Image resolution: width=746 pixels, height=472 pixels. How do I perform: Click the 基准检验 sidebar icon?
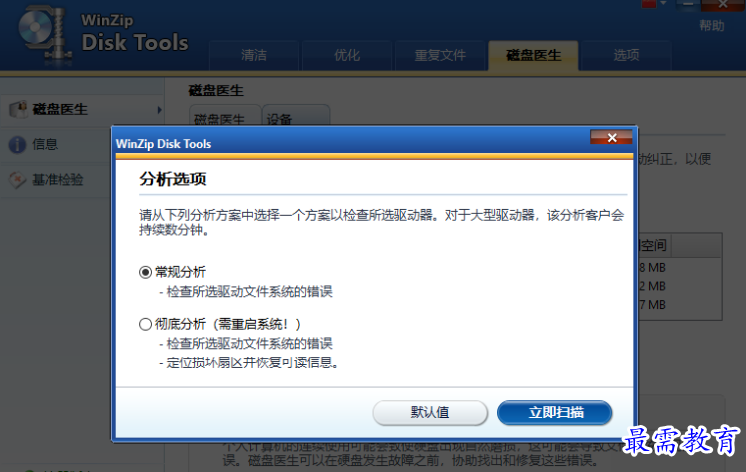pyautogui.click(x=18, y=180)
